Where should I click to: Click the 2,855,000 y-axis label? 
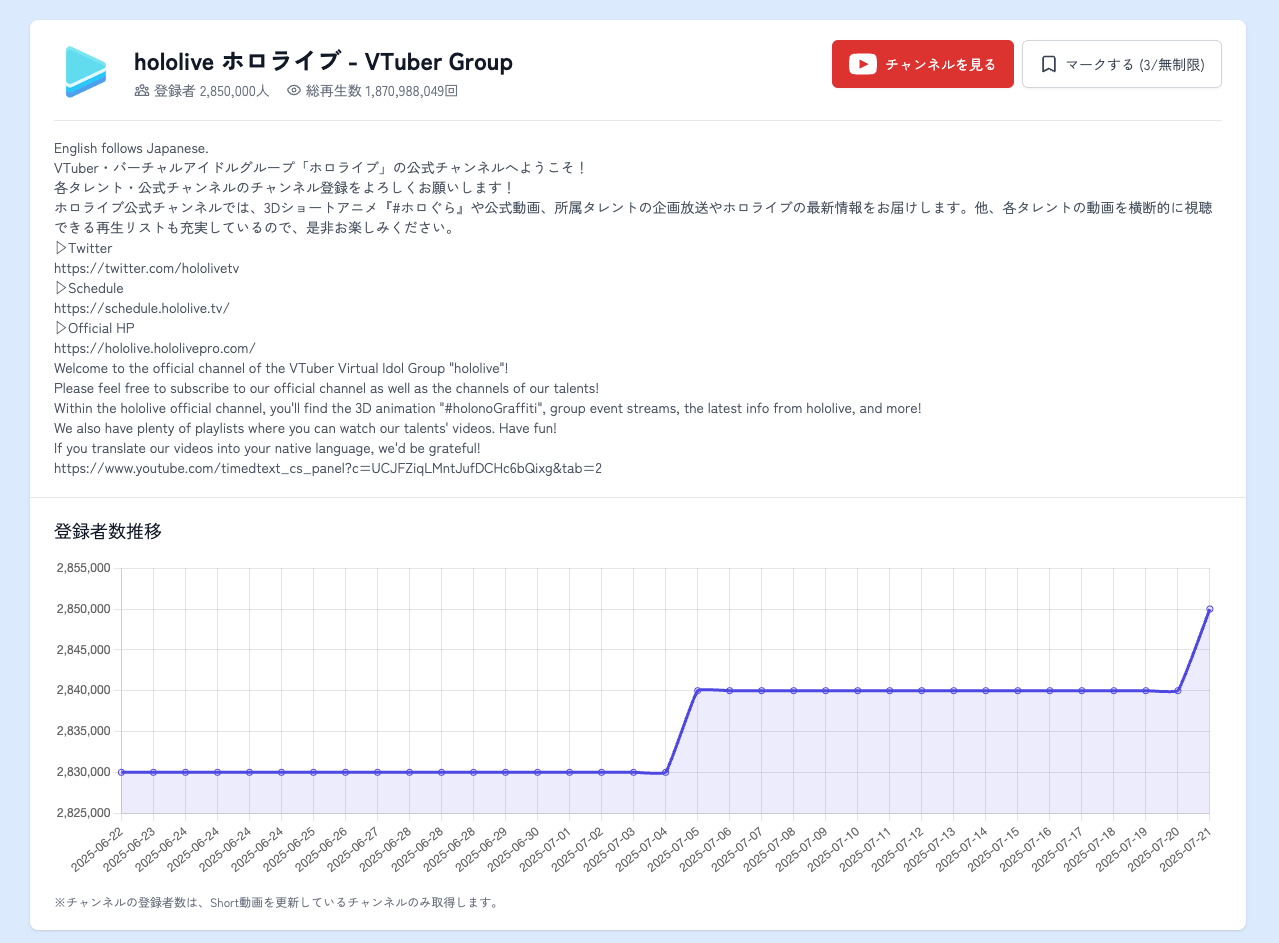click(x=82, y=568)
